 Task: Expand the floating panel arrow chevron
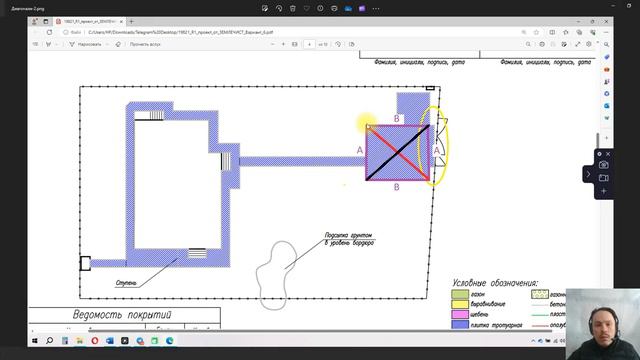(x=588, y=174)
